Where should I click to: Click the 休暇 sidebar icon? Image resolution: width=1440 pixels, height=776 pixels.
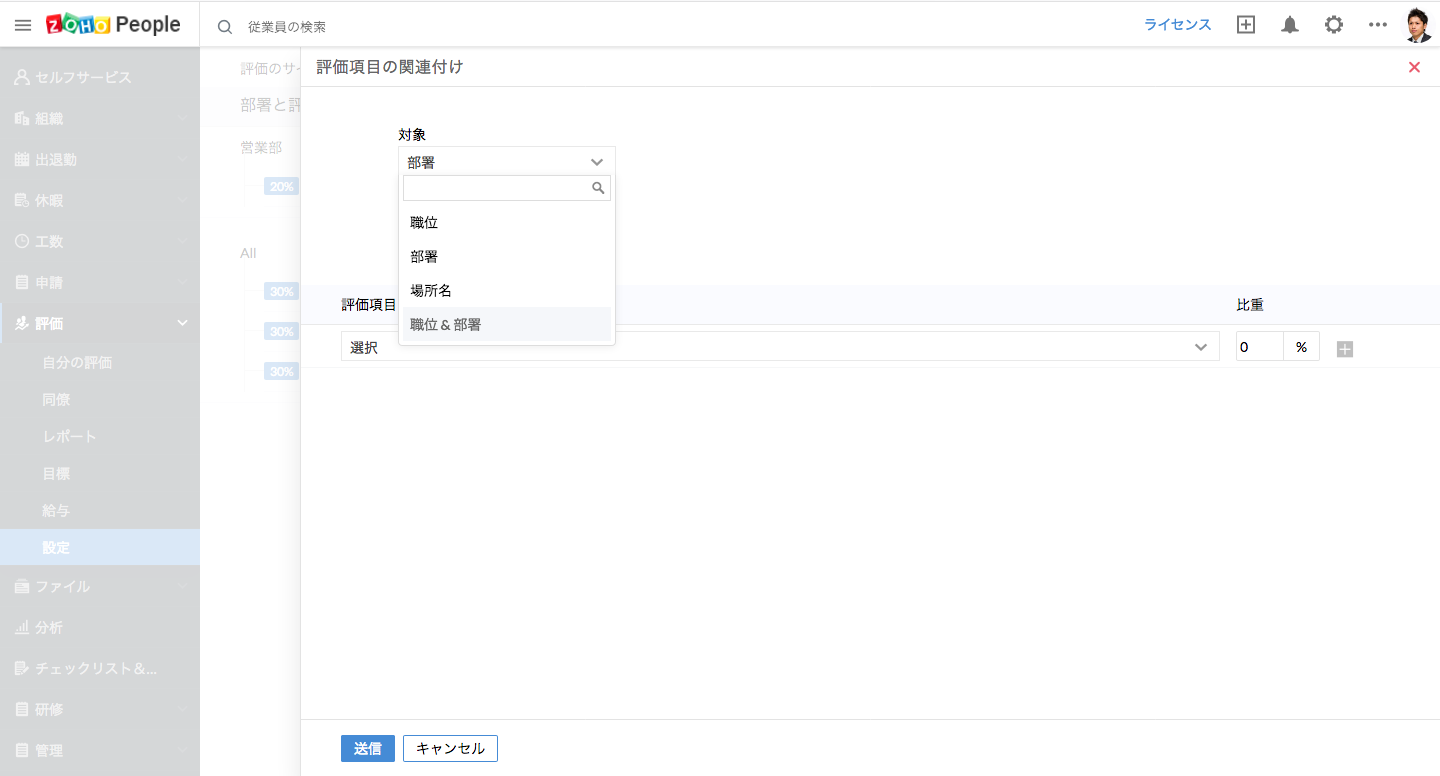(22, 200)
